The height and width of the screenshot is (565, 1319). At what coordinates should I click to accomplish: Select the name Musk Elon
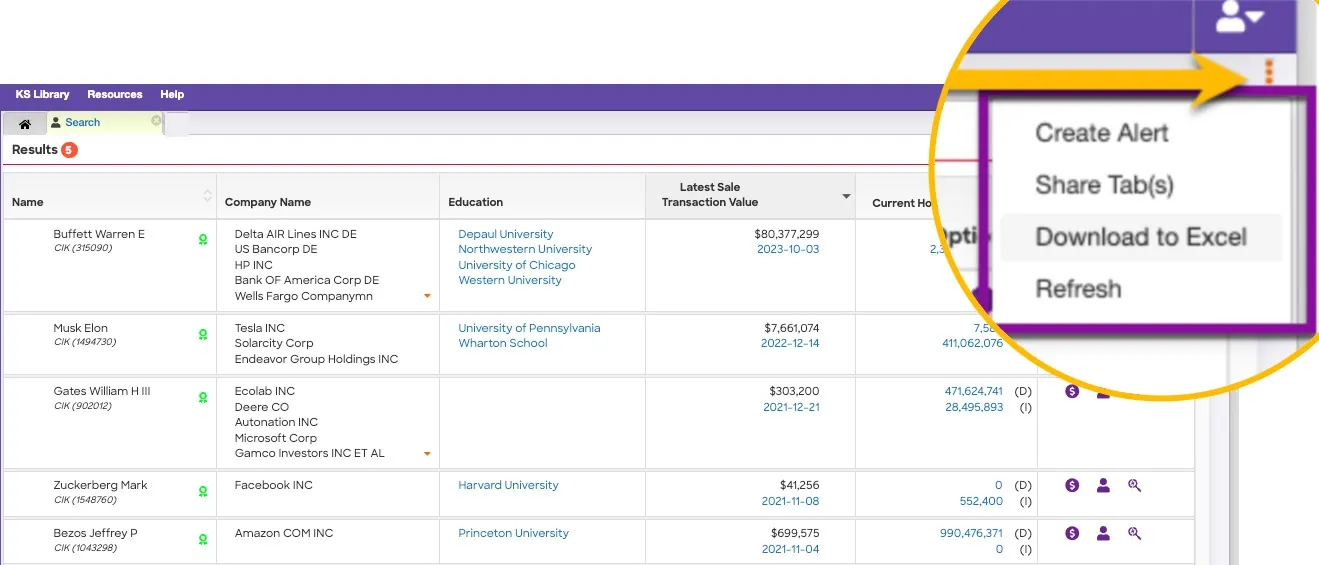click(80, 328)
